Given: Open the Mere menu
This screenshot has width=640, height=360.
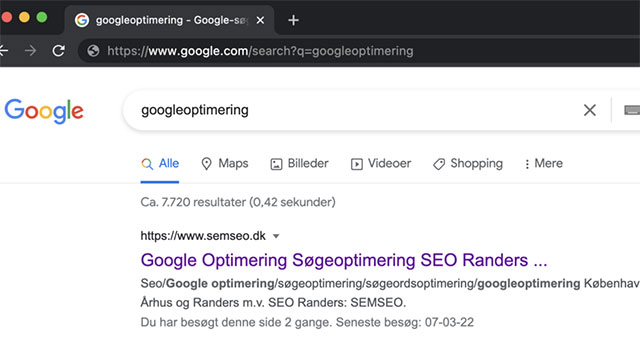Looking at the screenshot, I should 544,163.
